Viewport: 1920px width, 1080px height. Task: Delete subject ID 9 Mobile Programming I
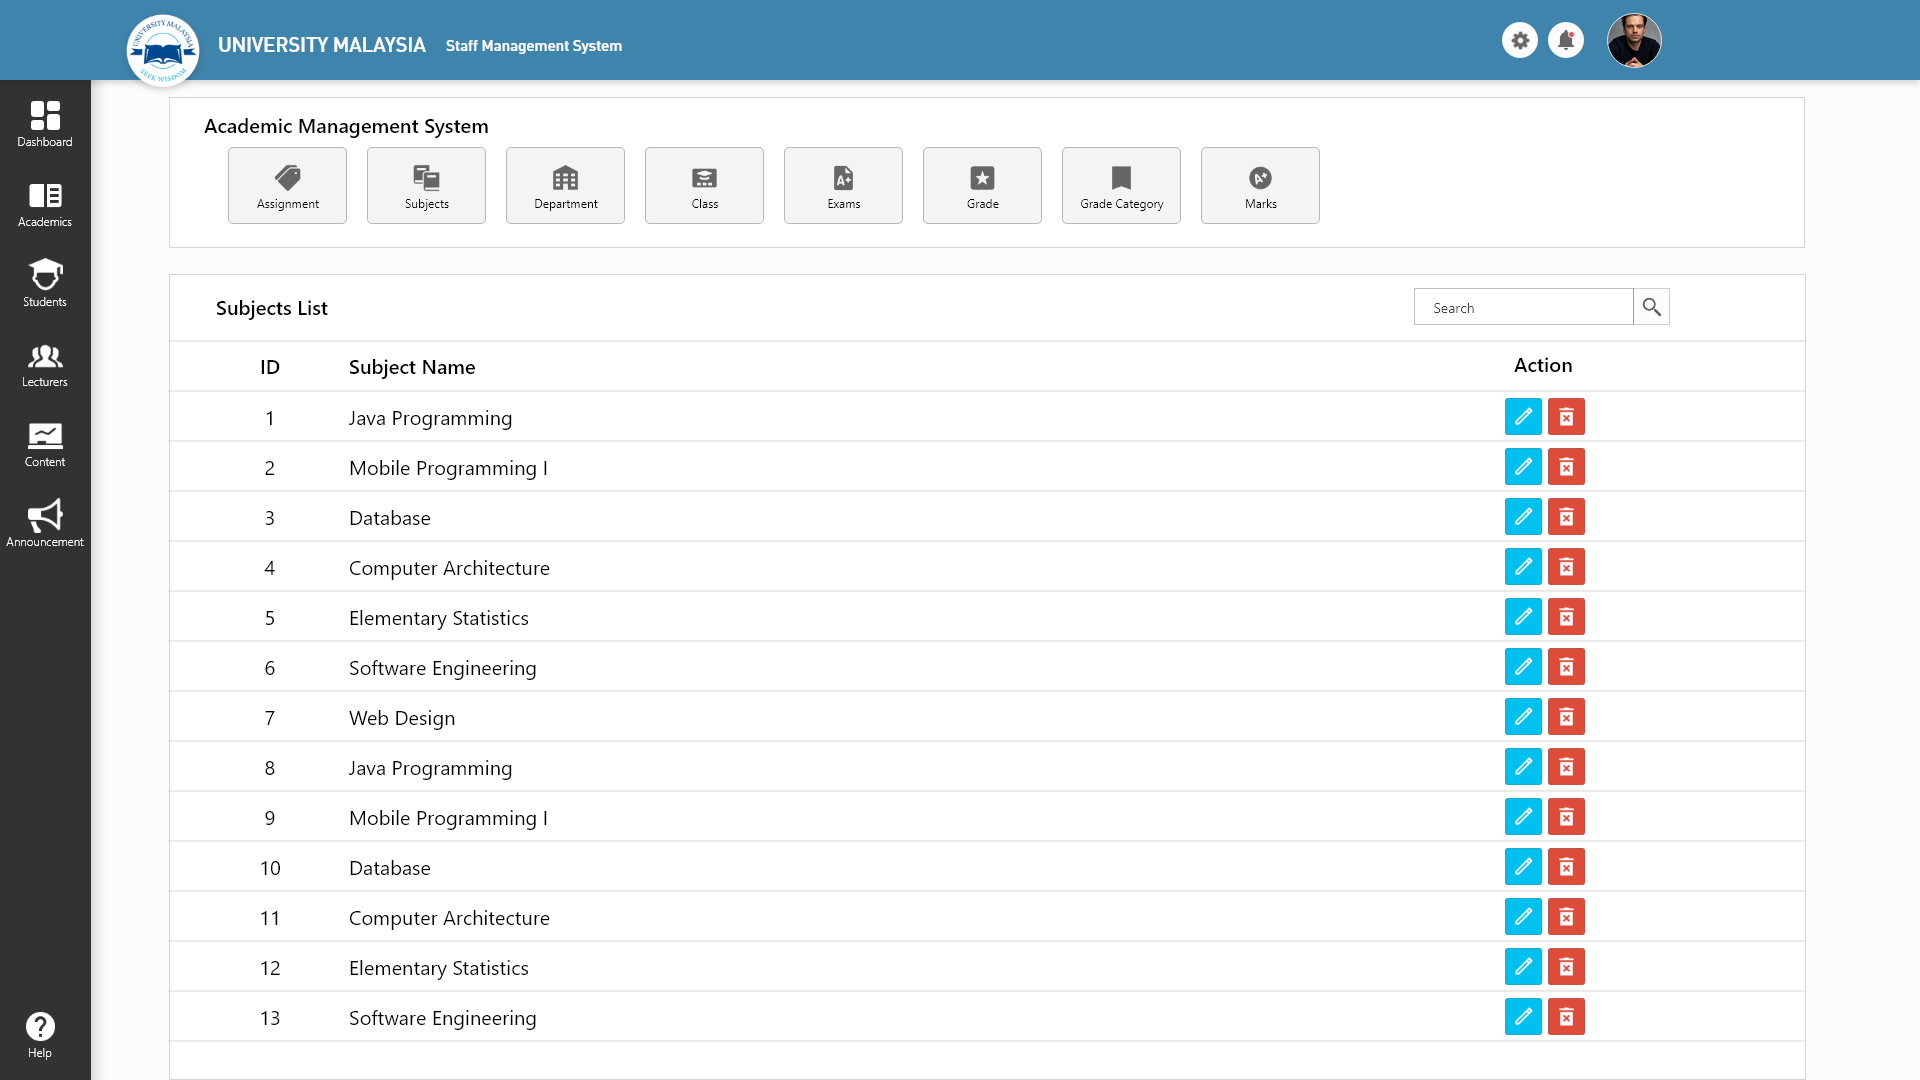coord(1567,817)
